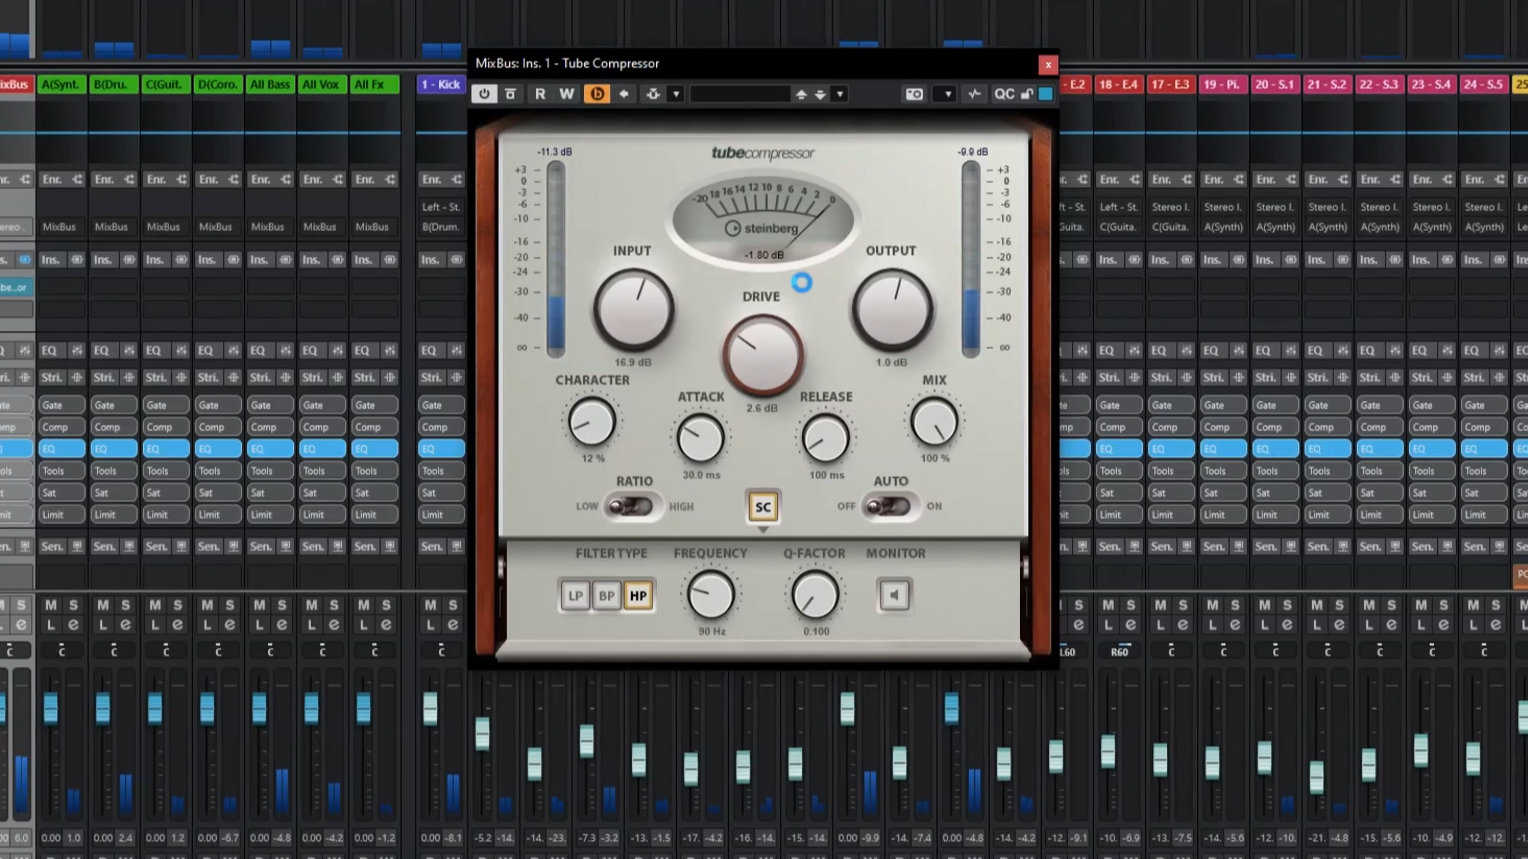Select the LP filter type
This screenshot has width=1528, height=859.
[575, 596]
